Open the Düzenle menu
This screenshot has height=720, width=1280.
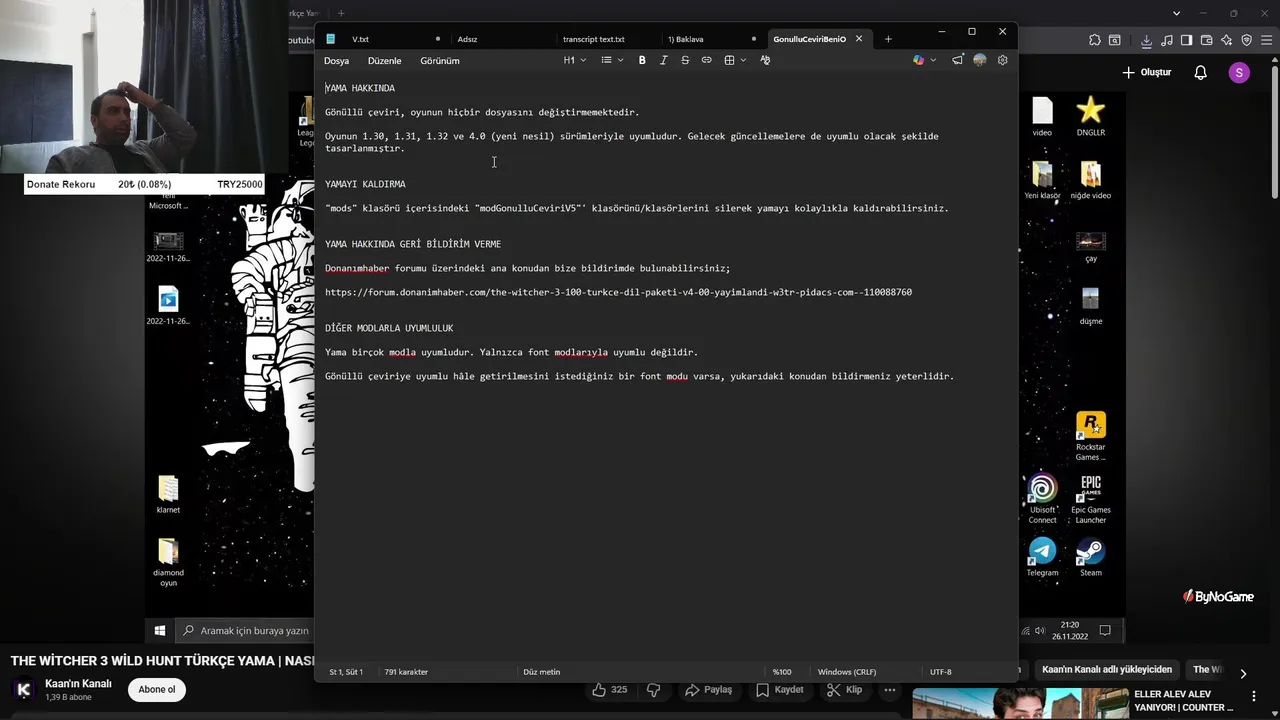click(x=384, y=61)
